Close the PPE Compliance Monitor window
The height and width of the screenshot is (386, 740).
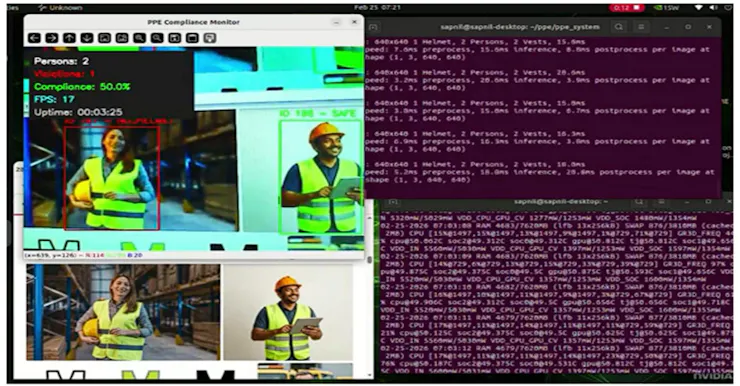pyautogui.click(x=354, y=22)
